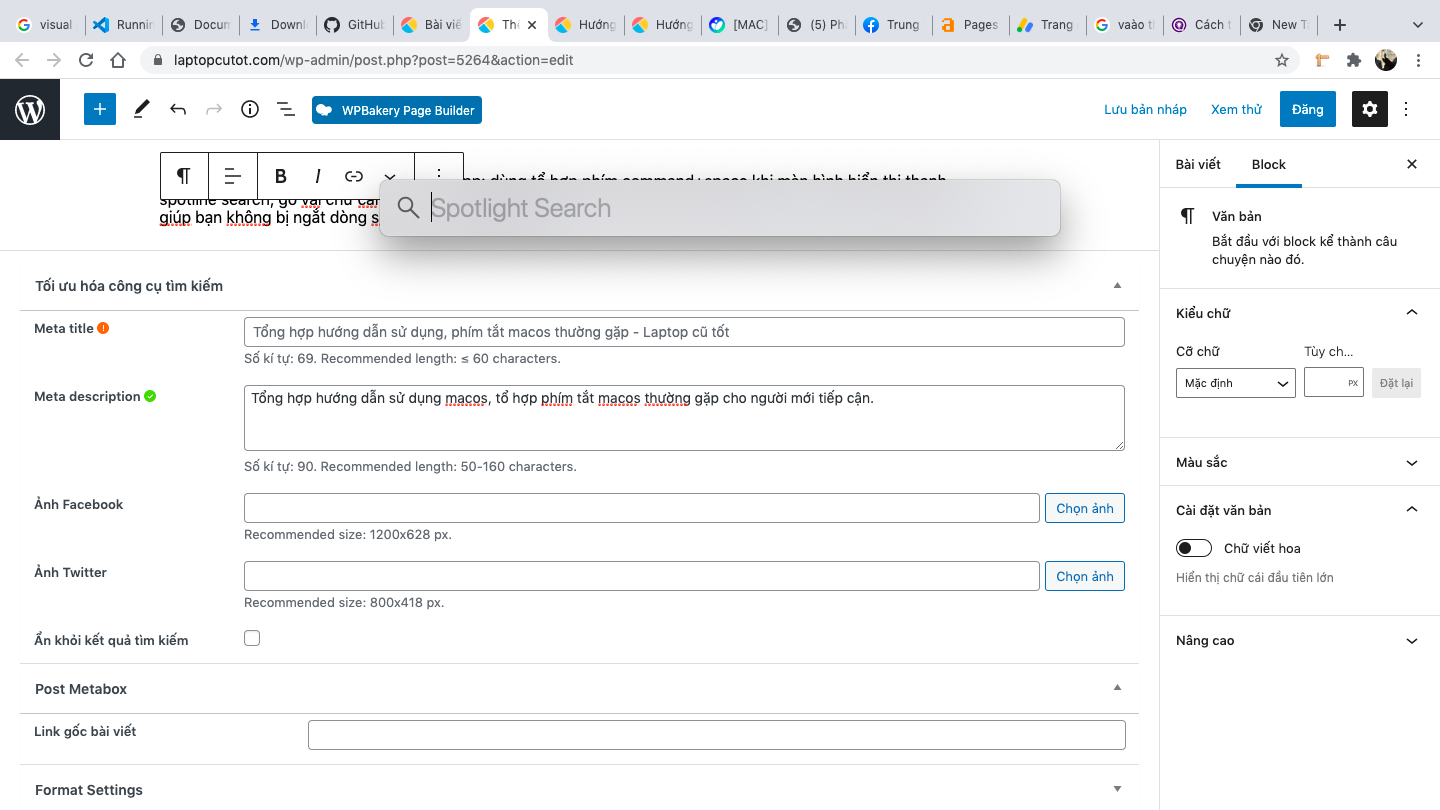Expand the Nâng cao section
1440x810 pixels.
pyautogui.click(x=1297, y=641)
